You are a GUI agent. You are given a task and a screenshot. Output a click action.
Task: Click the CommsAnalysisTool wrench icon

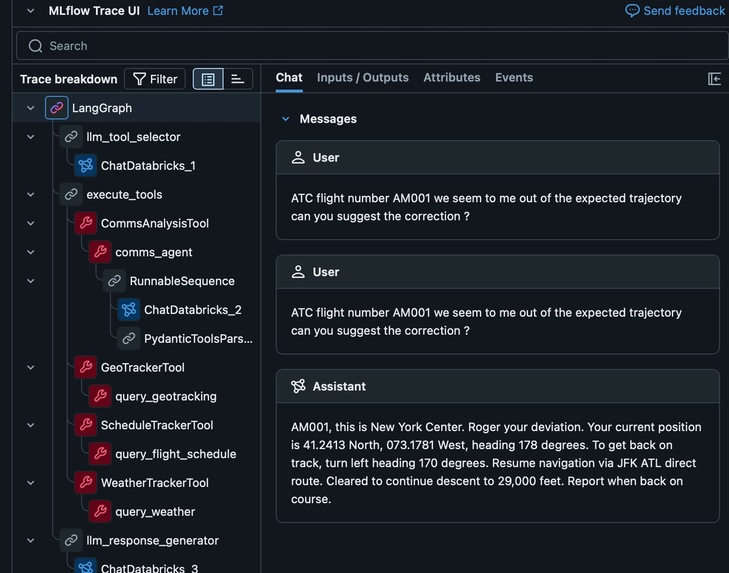(86, 223)
